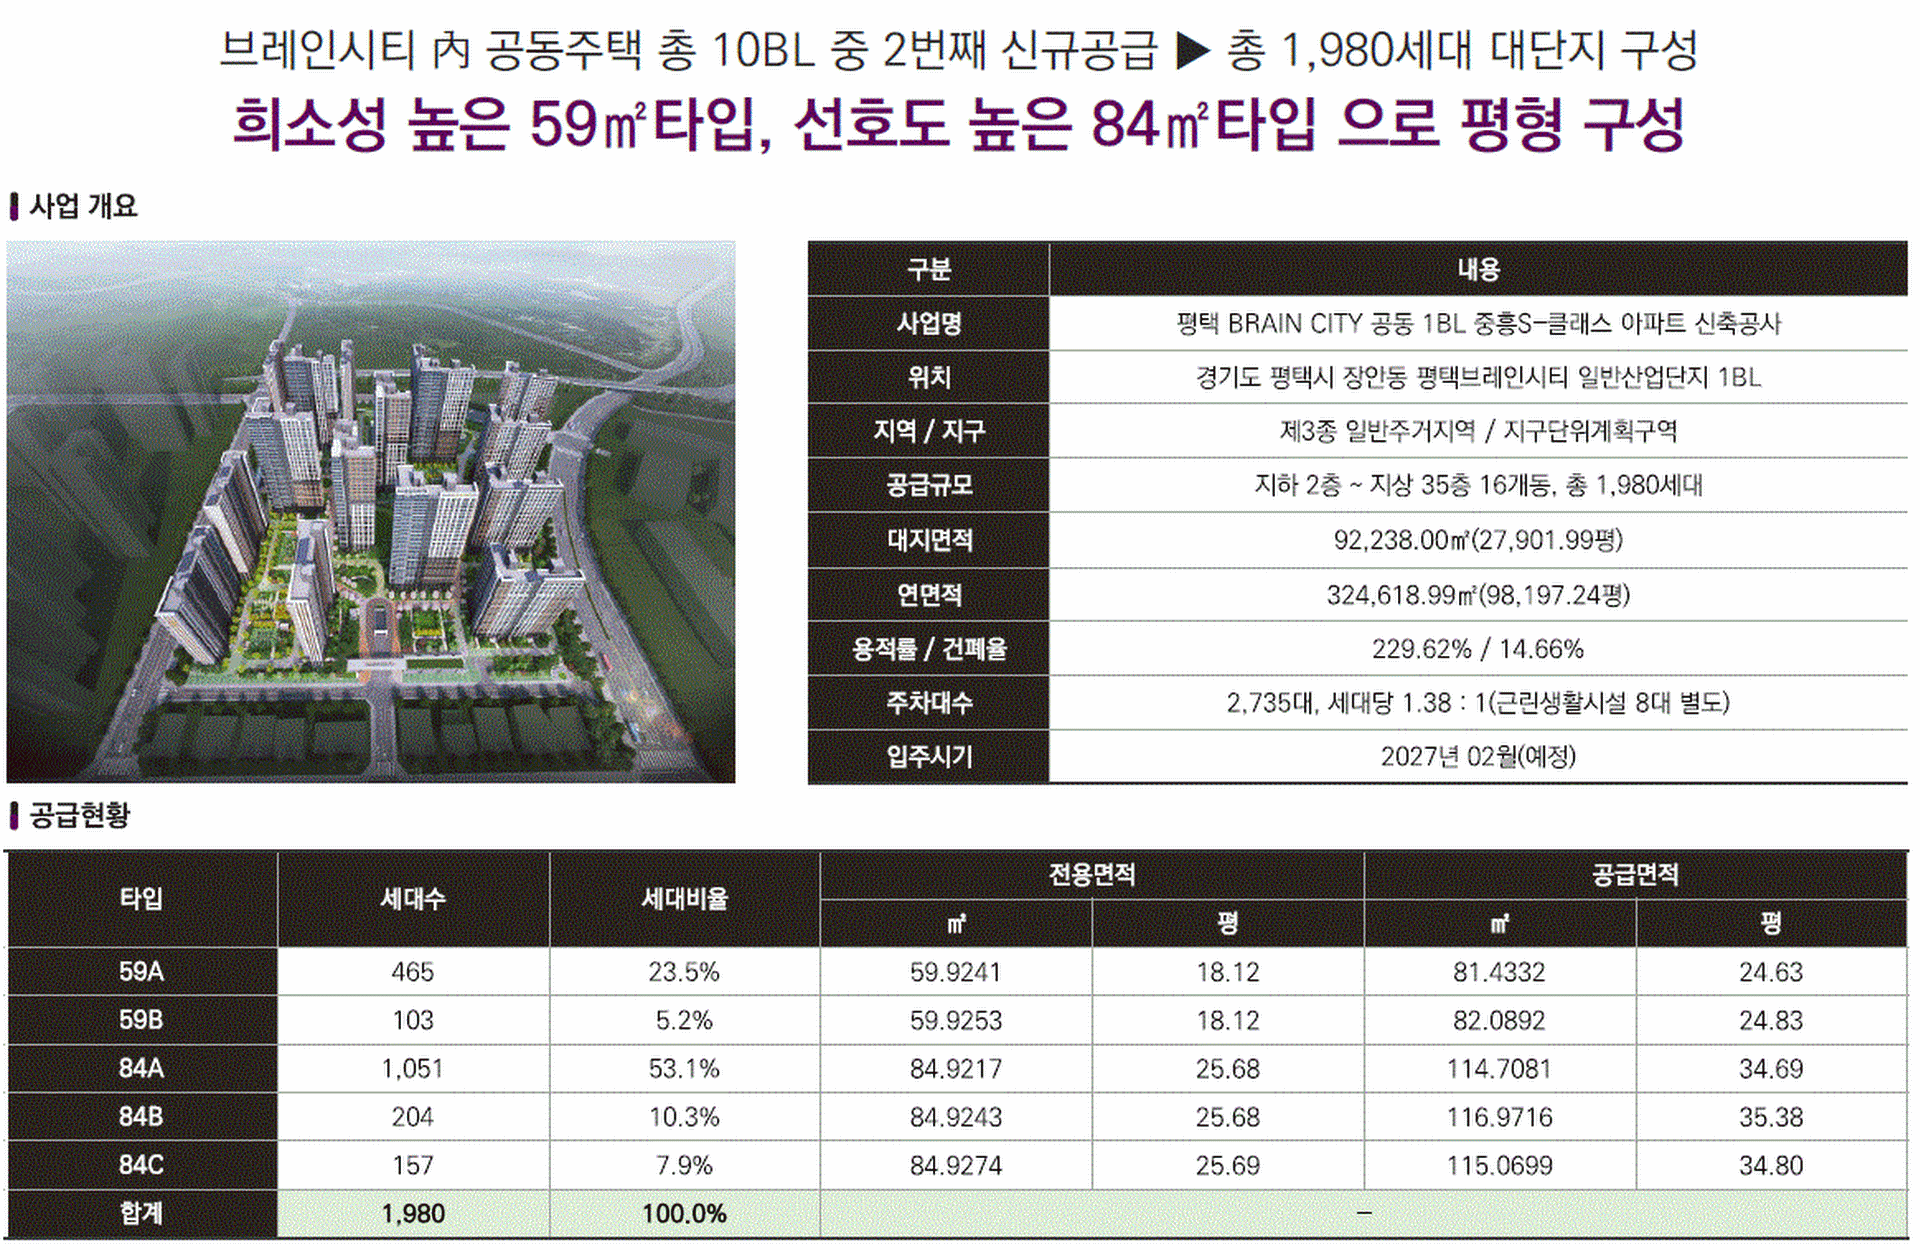Click the 59A household count '465'
This screenshot has width=1920, height=1250.
point(413,972)
